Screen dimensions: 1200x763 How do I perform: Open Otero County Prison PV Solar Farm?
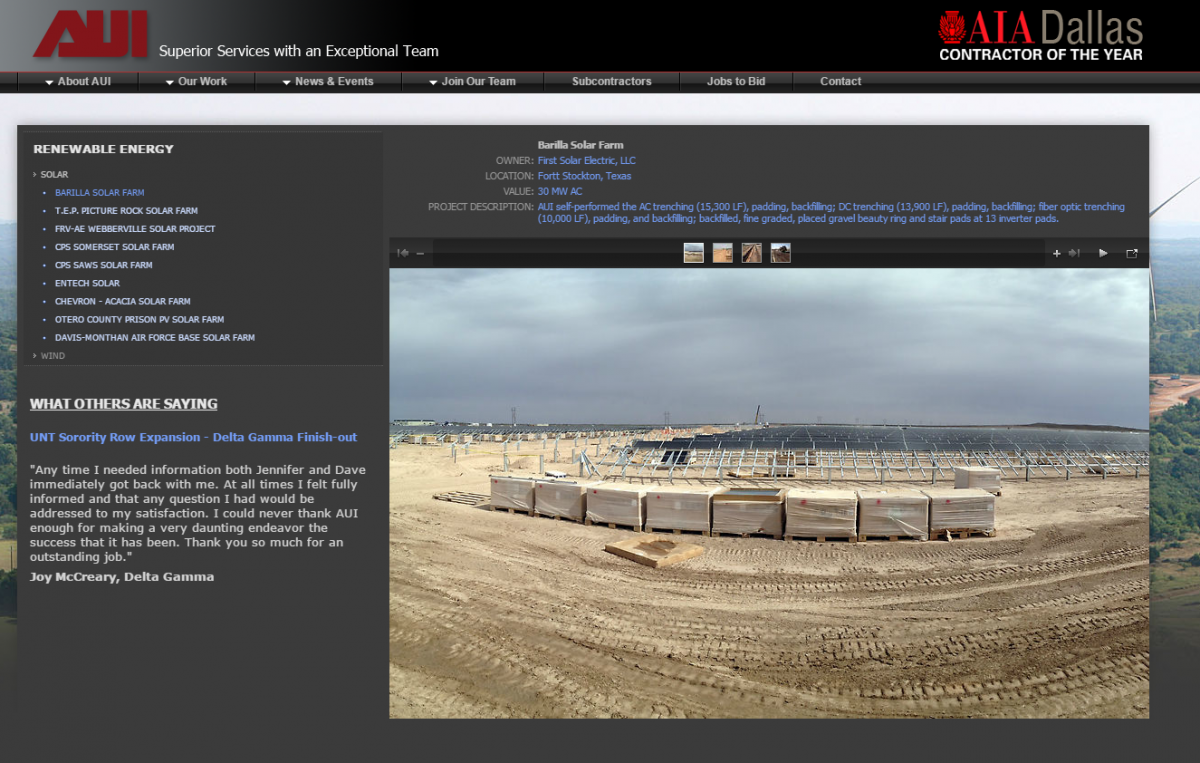point(139,320)
